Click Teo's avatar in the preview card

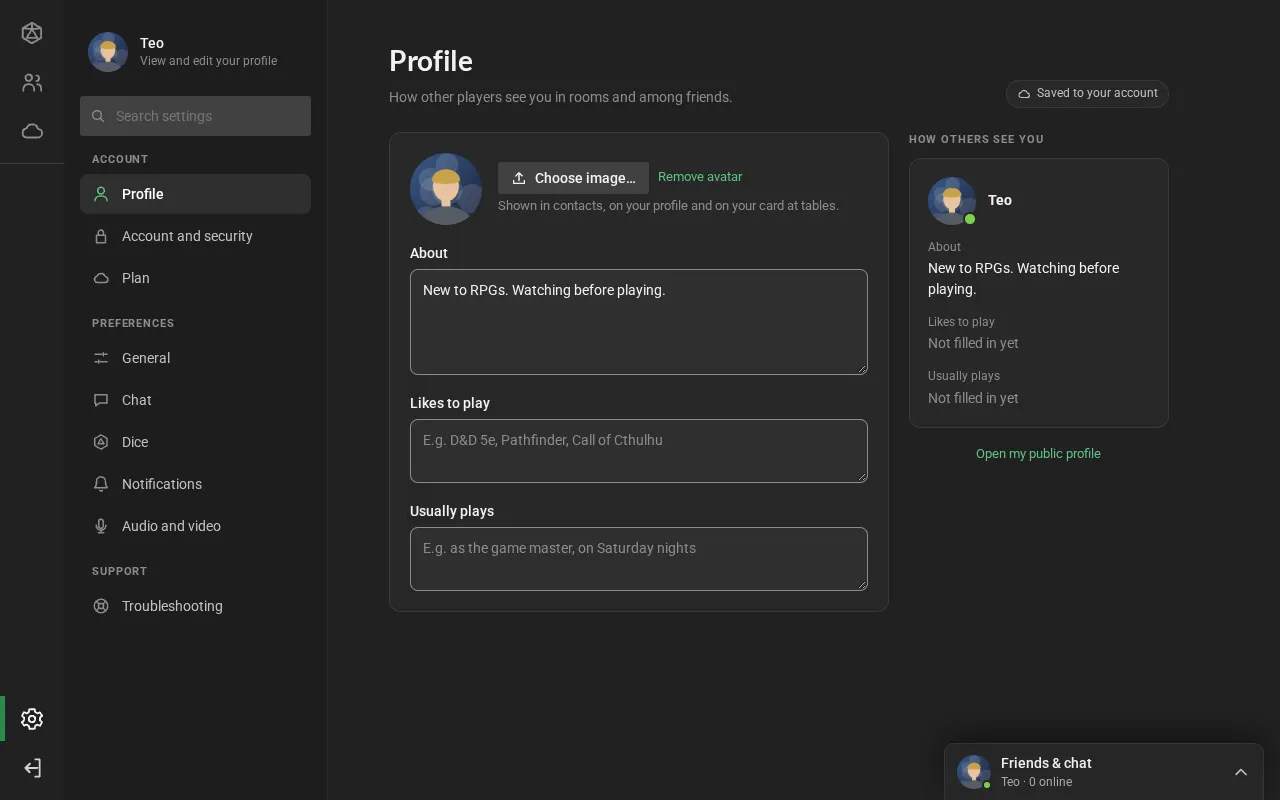tap(952, 201)
